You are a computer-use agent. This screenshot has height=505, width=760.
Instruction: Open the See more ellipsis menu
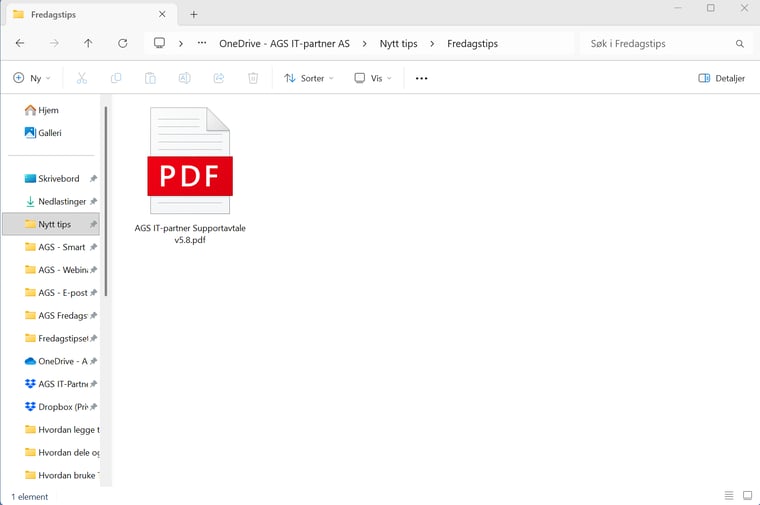pyautogui.click(x=421, y=78)
